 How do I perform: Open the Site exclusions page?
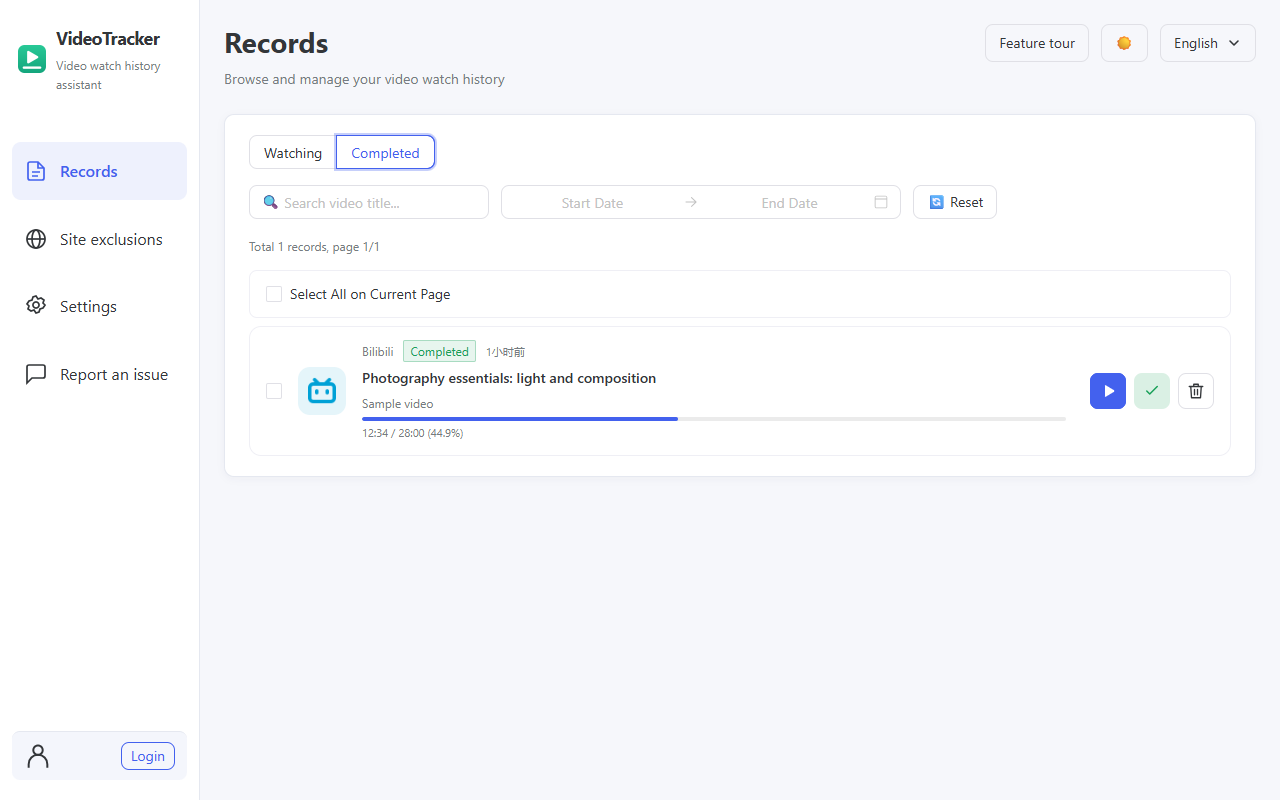(x=99, y=239)
